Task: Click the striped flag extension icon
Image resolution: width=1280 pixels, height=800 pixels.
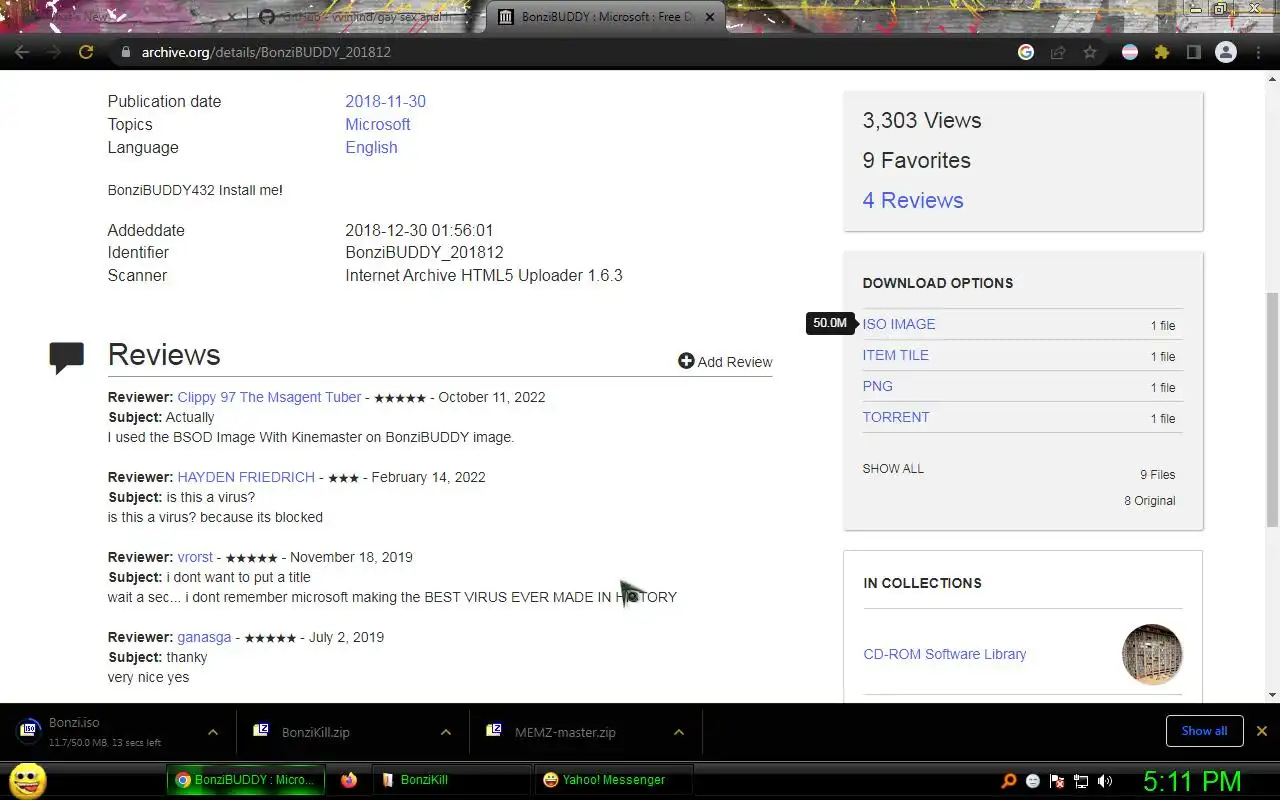Action: point(1130,52)
